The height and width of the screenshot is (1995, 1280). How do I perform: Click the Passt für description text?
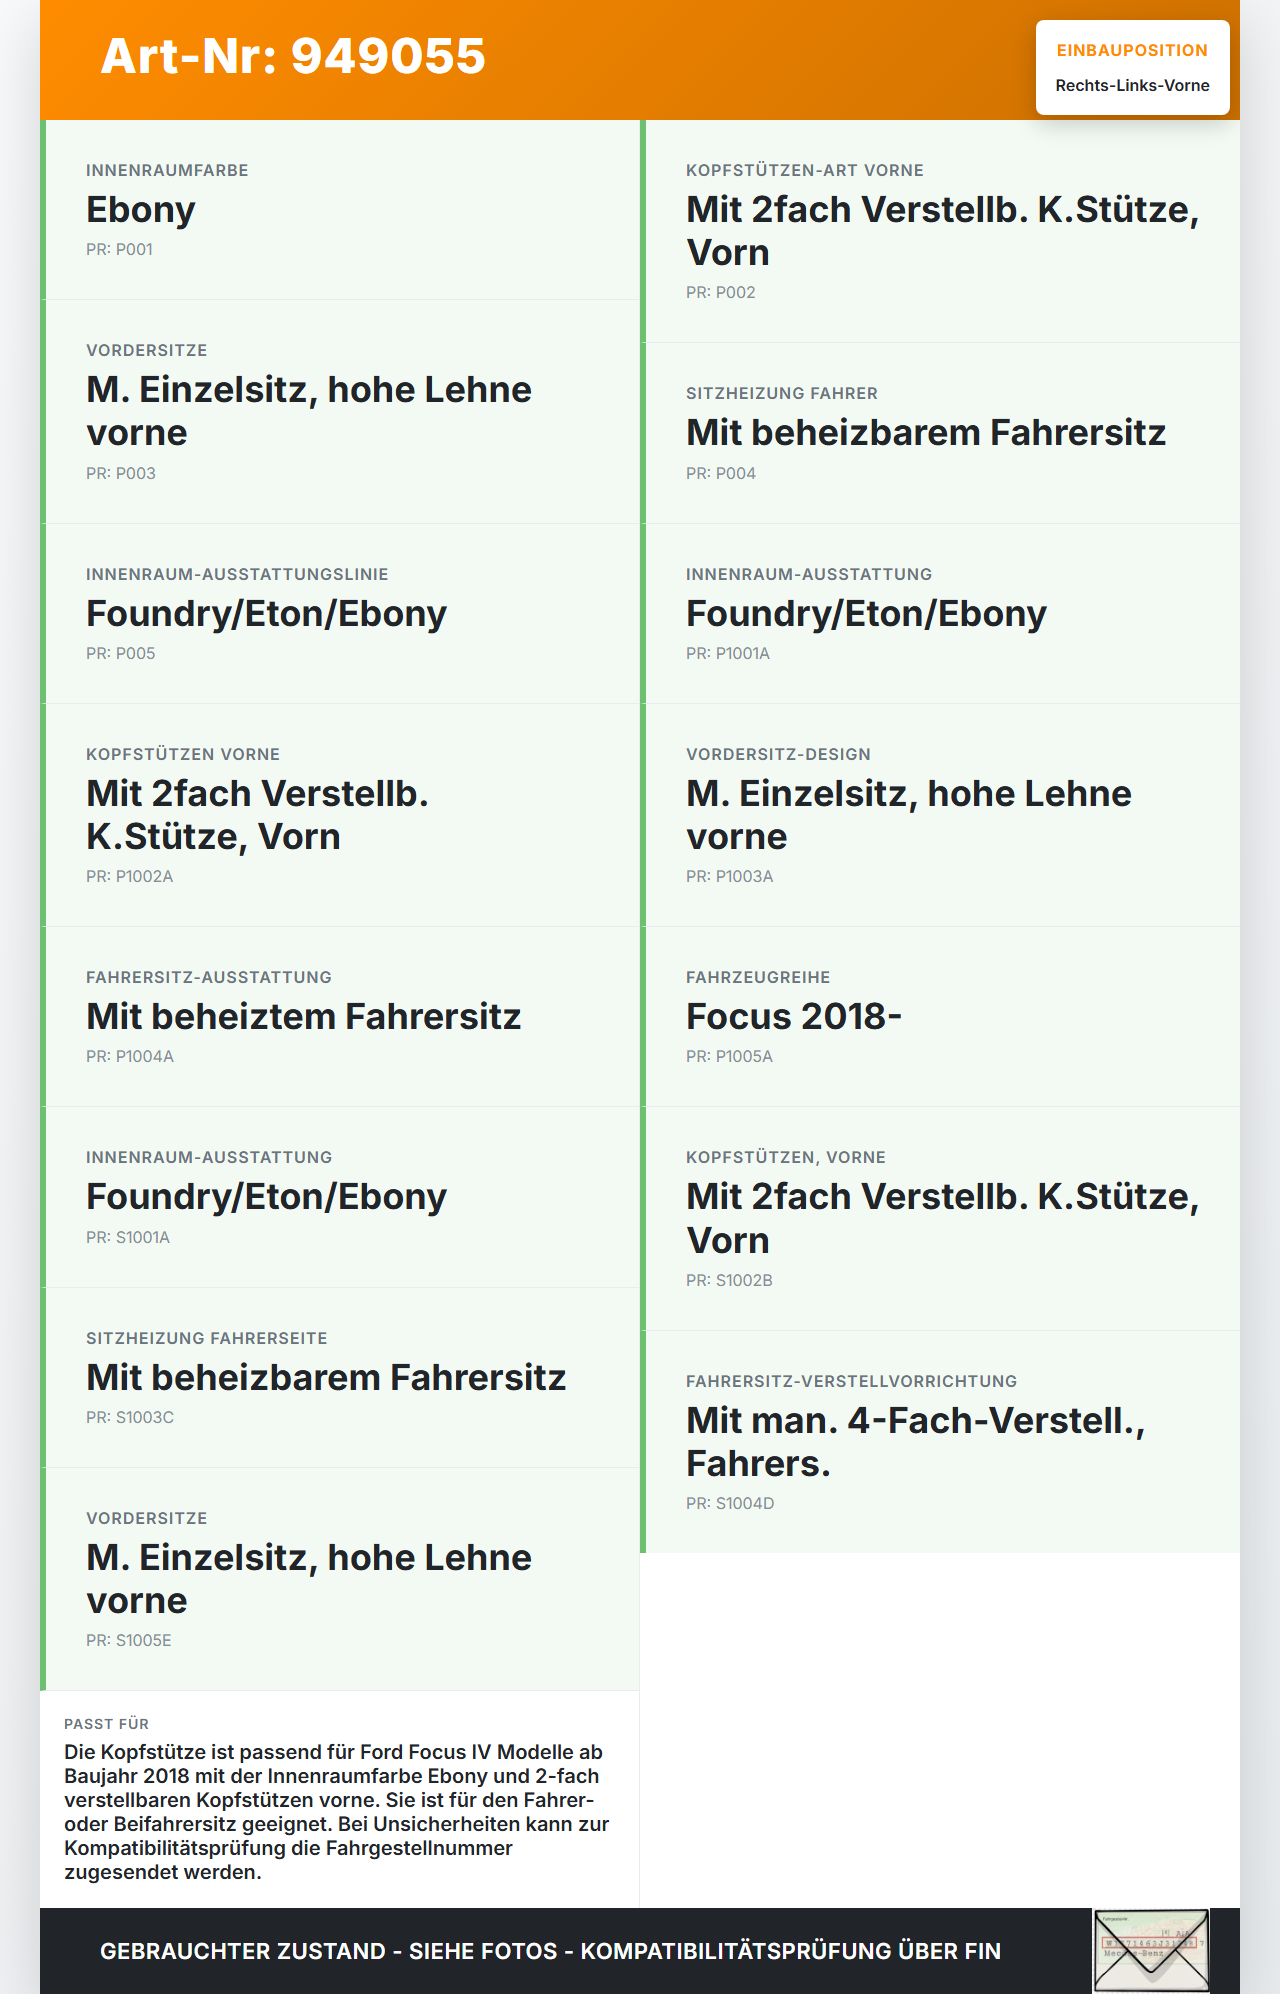pos(337,1812)
